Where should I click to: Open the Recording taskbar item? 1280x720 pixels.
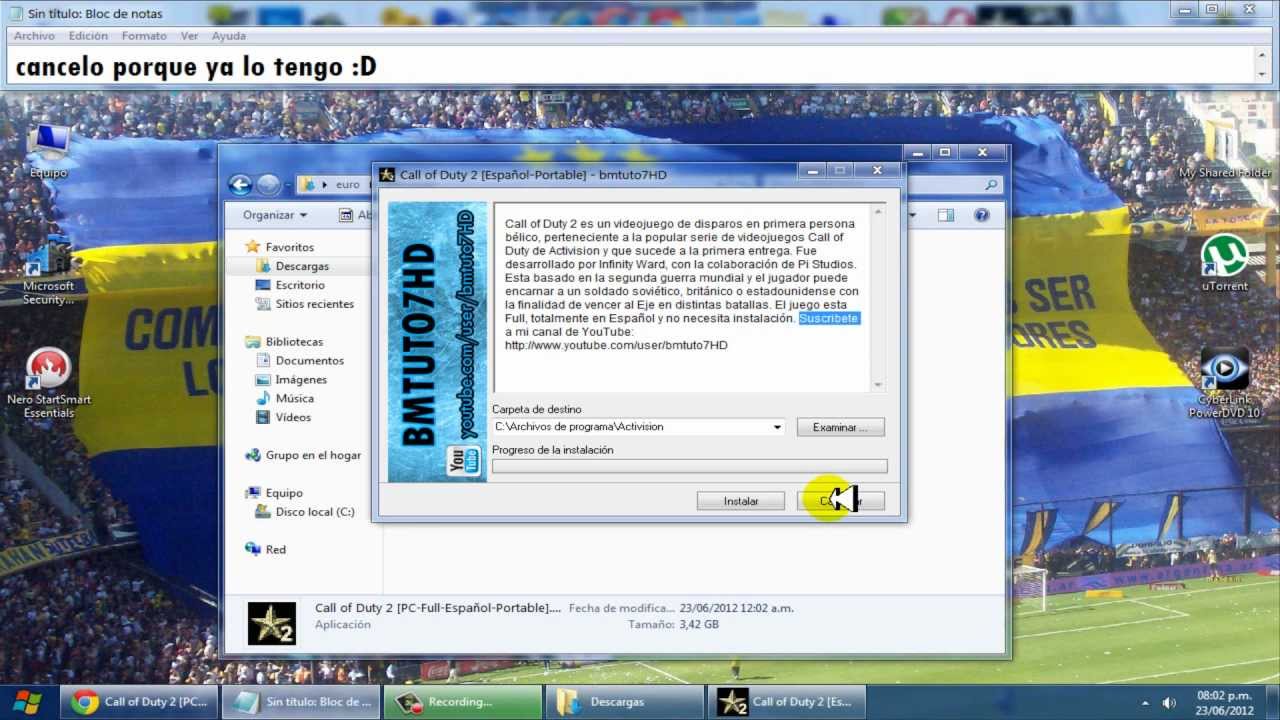(x=463, y=702)
